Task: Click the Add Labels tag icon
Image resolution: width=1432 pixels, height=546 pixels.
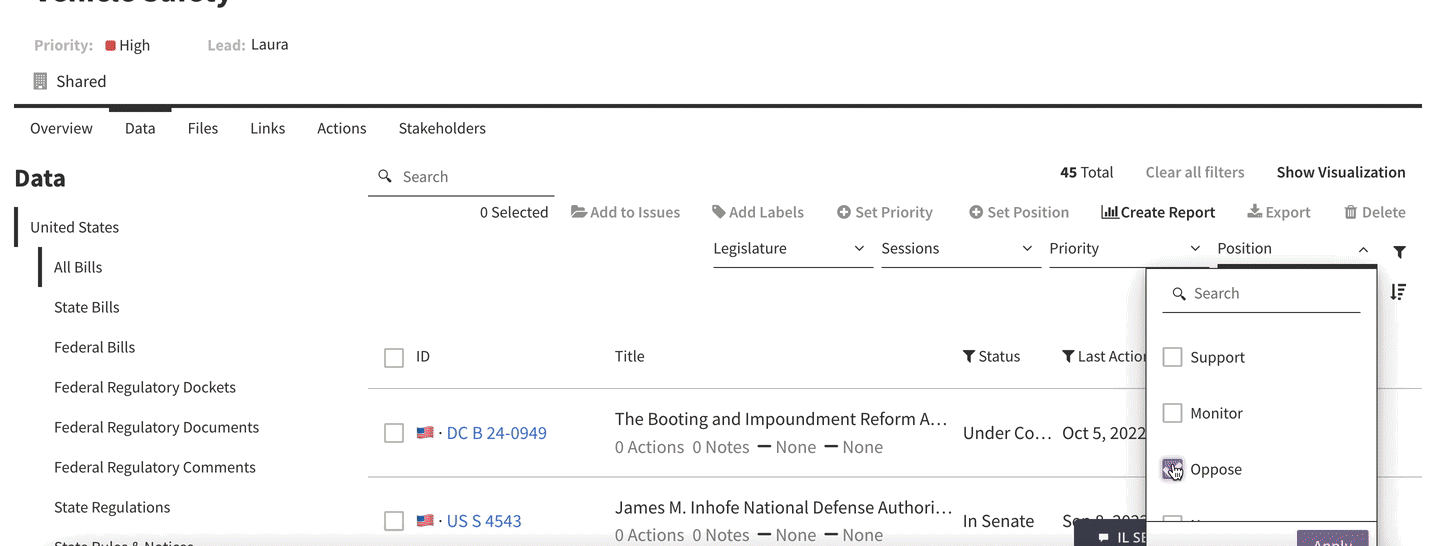Action: (718, 212)
